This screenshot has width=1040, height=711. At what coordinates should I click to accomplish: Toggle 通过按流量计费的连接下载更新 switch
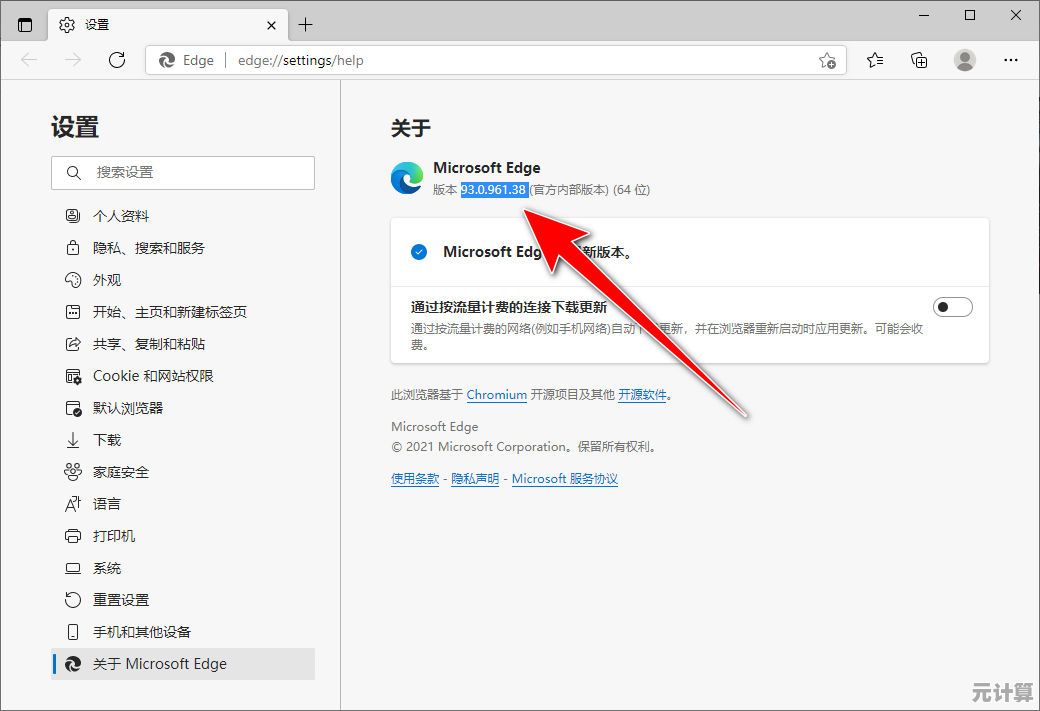[952, 307]
